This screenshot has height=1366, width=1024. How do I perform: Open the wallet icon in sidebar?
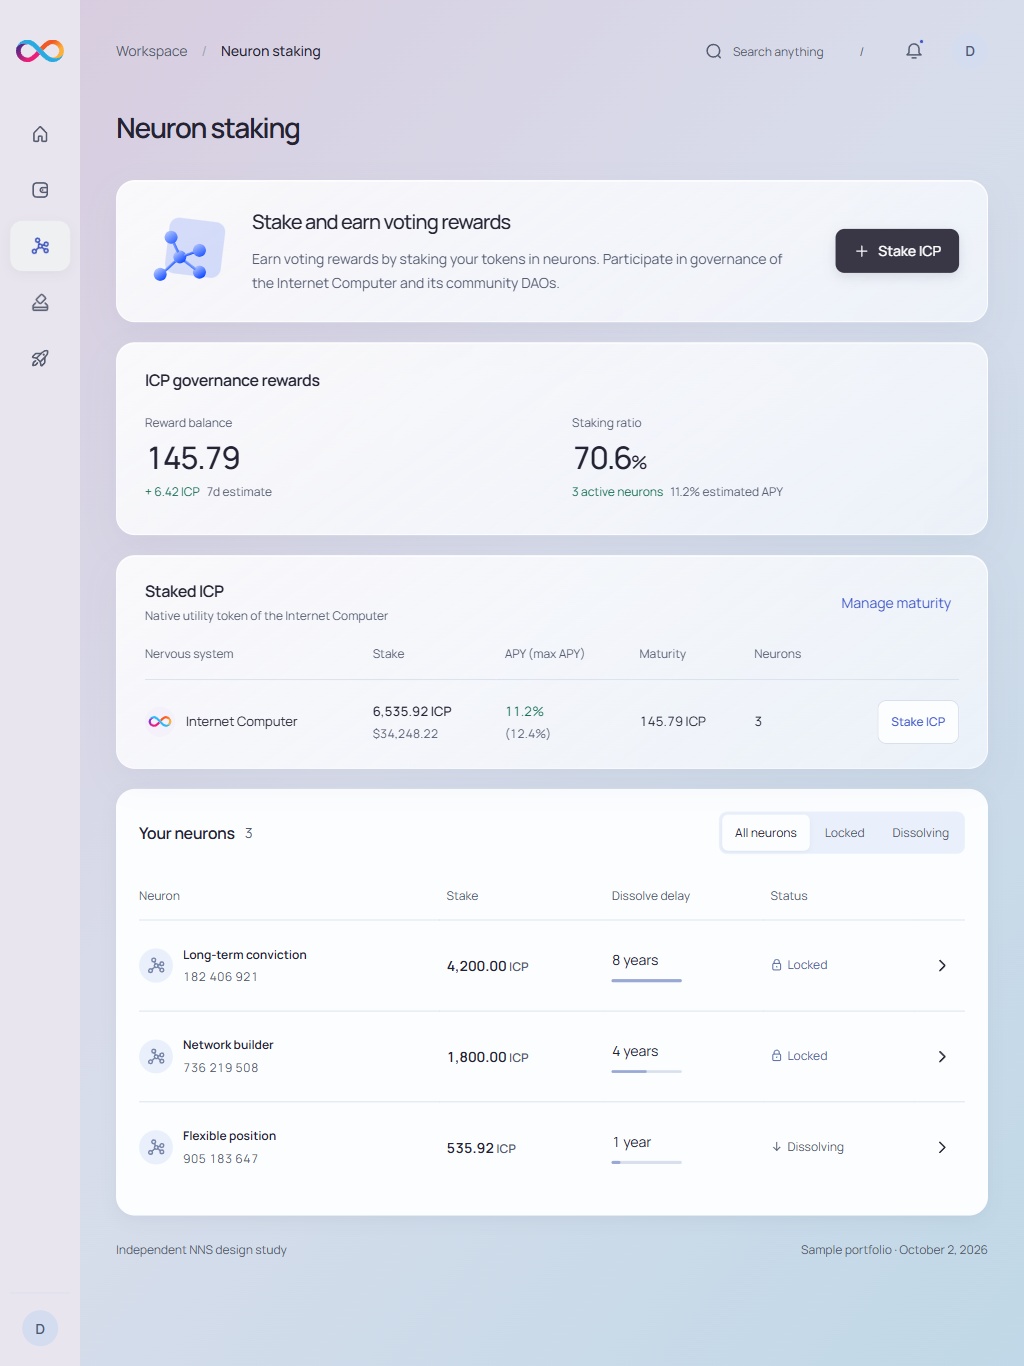pos(40,190)
